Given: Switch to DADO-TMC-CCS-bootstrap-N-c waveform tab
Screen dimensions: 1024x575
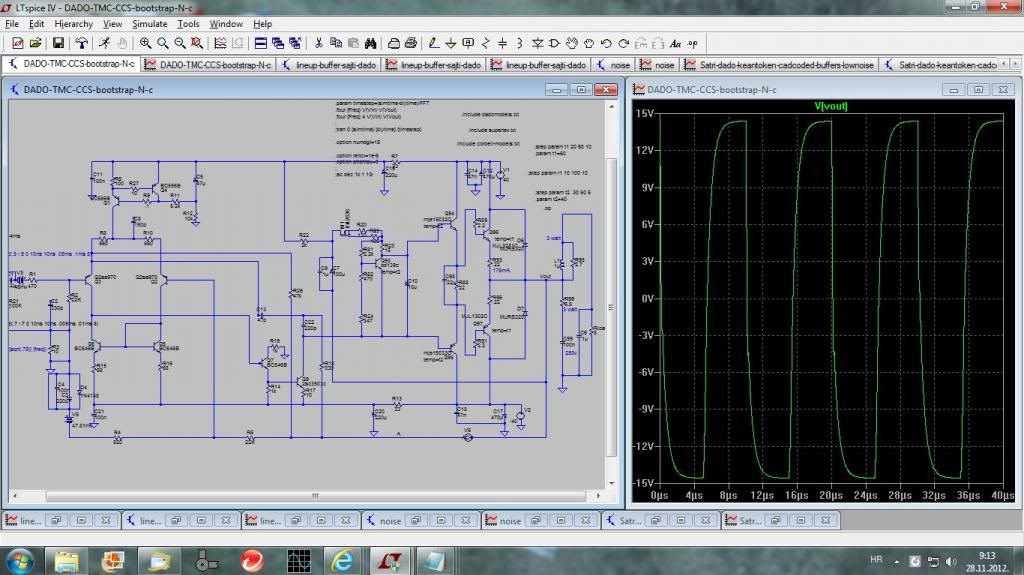Looking at the screenshot, I should pyautogui.click(x=208, y=65).
